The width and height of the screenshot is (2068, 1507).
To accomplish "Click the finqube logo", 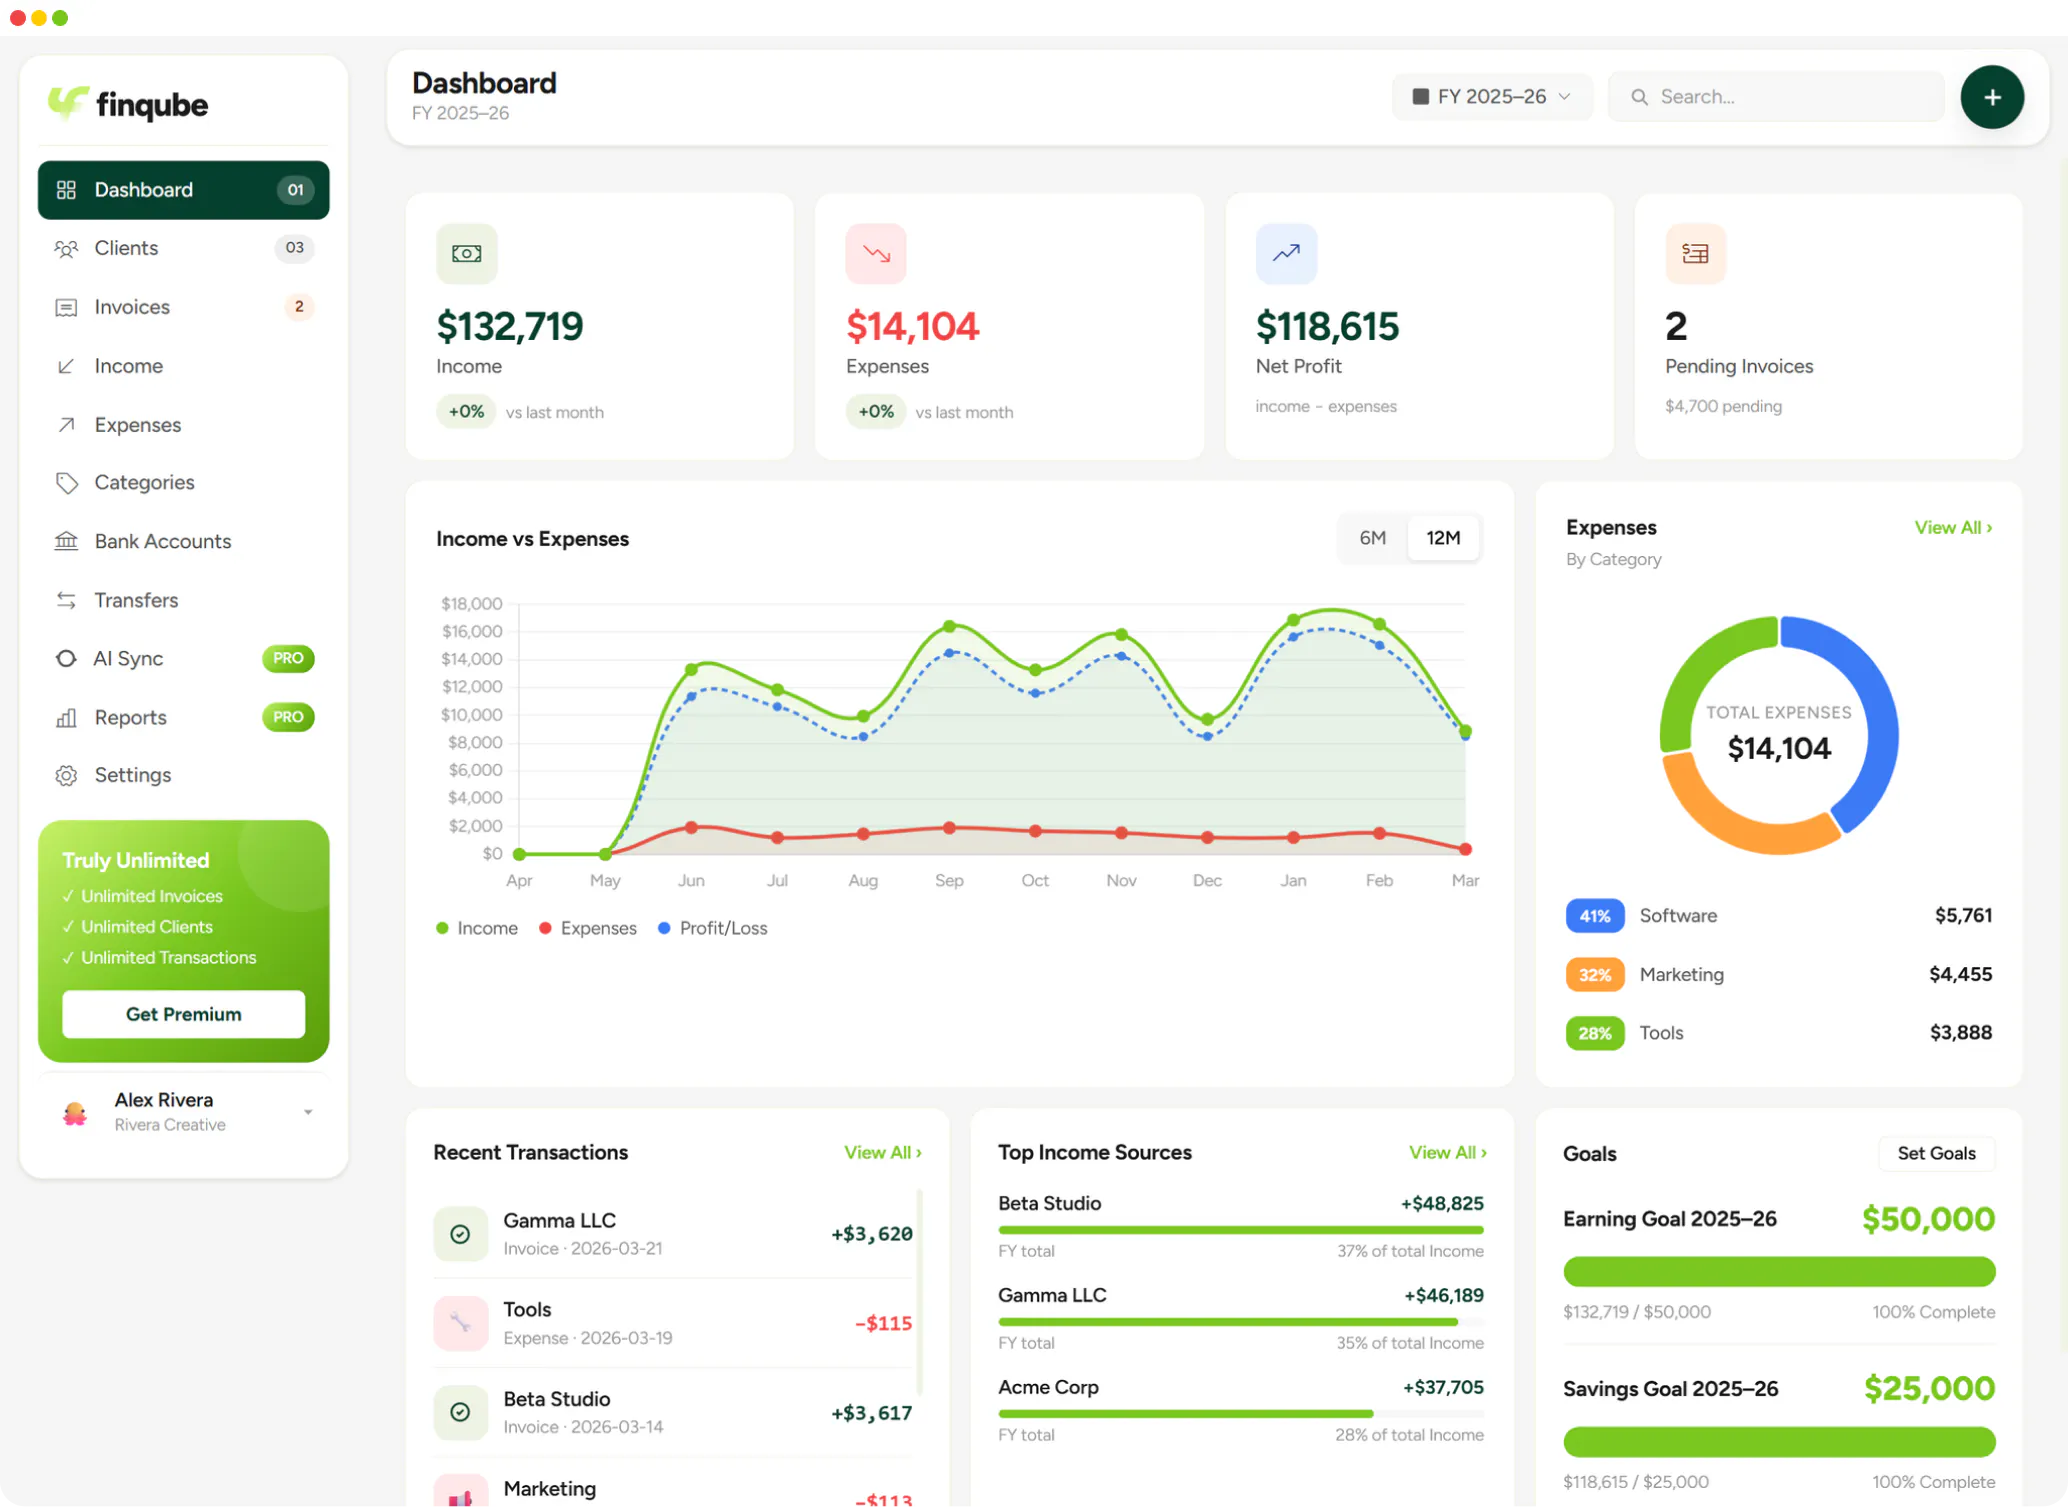I will pyautogui.click(x=128, y=104).
